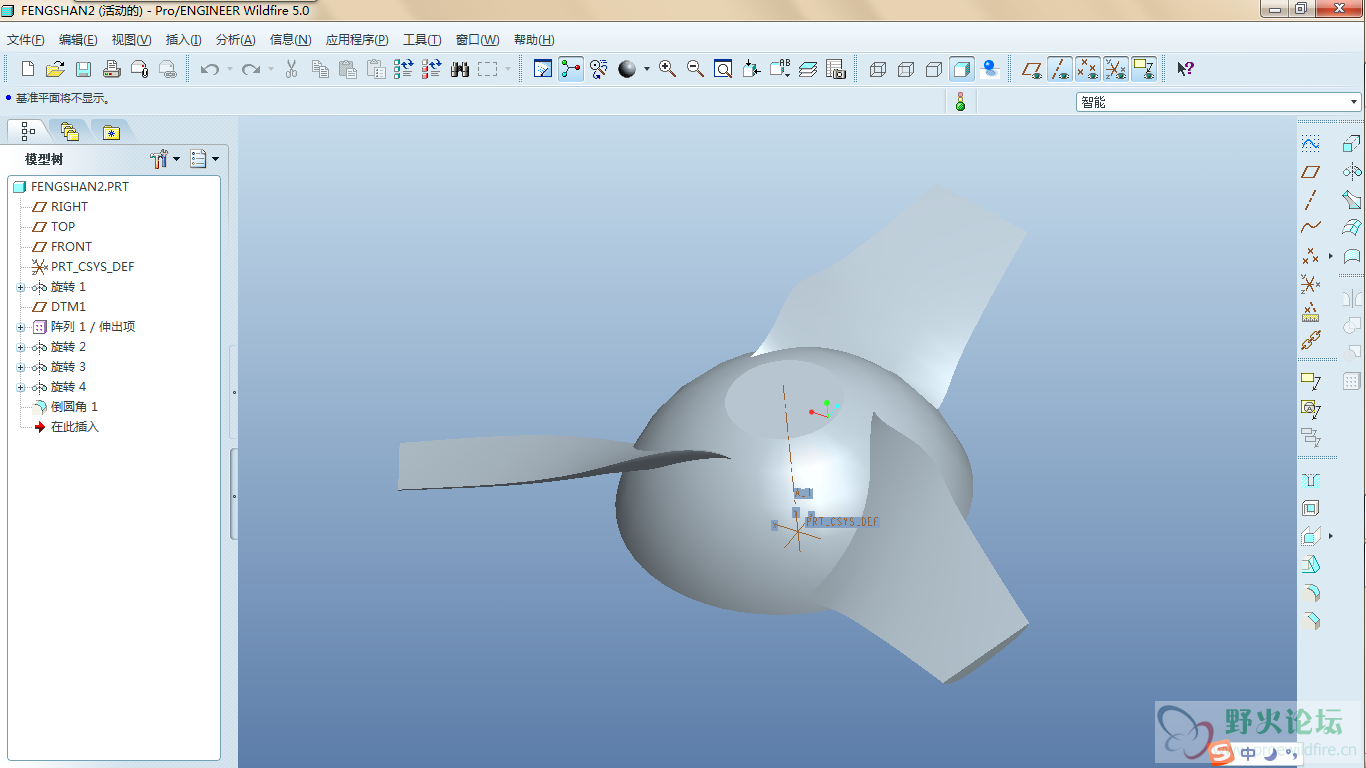Open model tree settings dropdown

(165, 159)
